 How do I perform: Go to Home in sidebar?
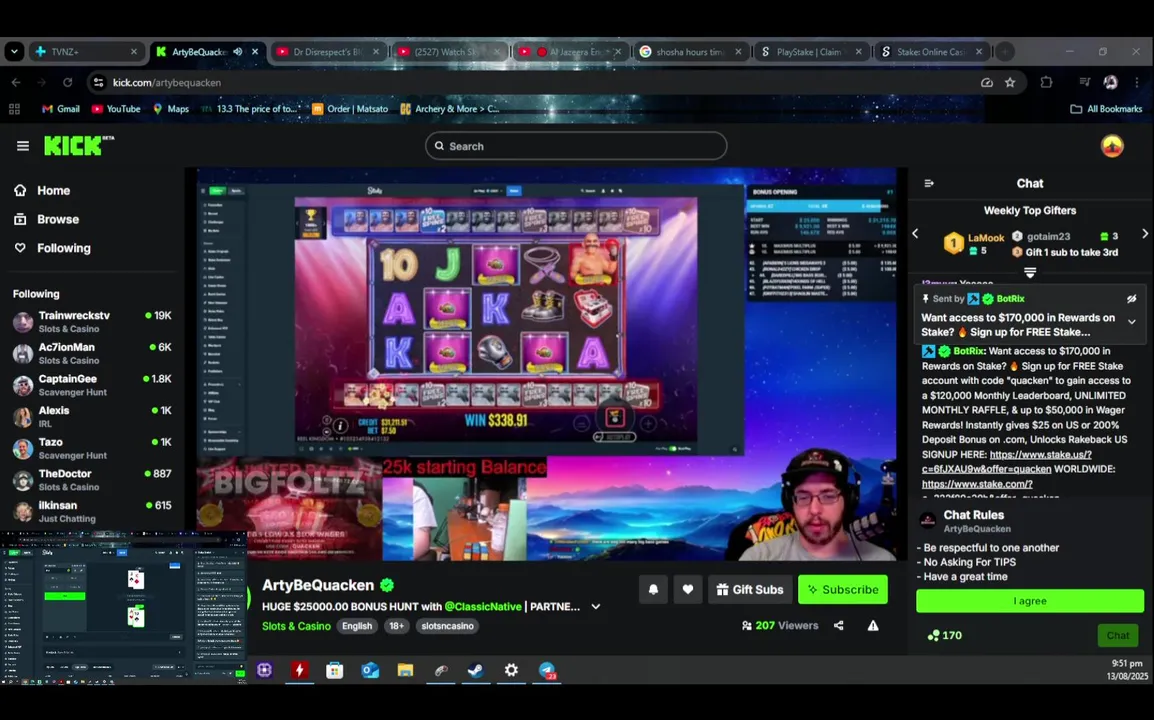[x=42, y=190]
